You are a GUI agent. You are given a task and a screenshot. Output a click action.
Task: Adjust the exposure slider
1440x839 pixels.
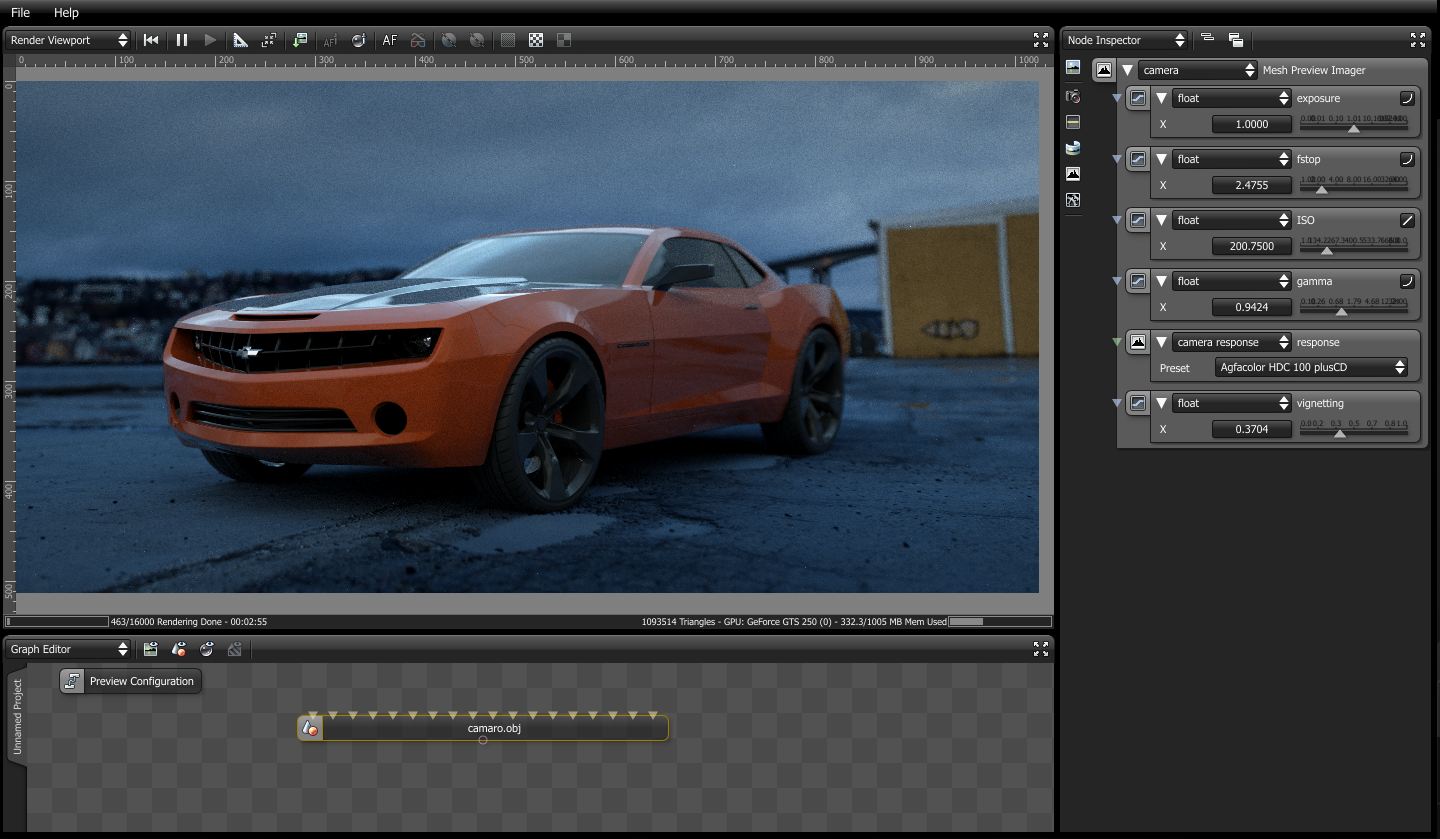(x=1354, y=124)
